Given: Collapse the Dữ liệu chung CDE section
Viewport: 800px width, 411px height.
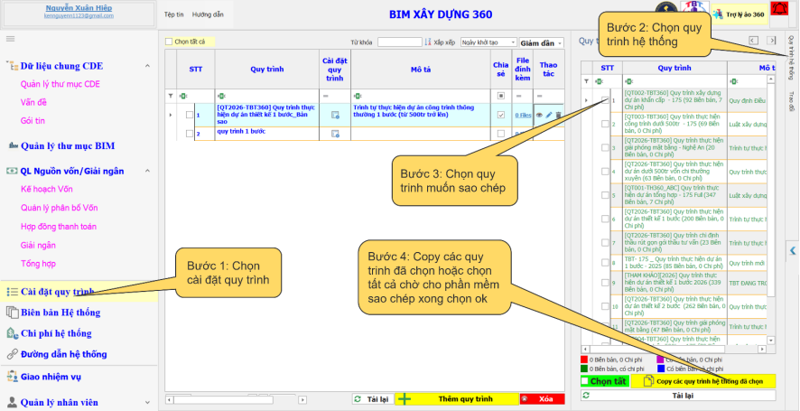Looking at the screenshot, I should pyautogui.click(x=147, y=66).
